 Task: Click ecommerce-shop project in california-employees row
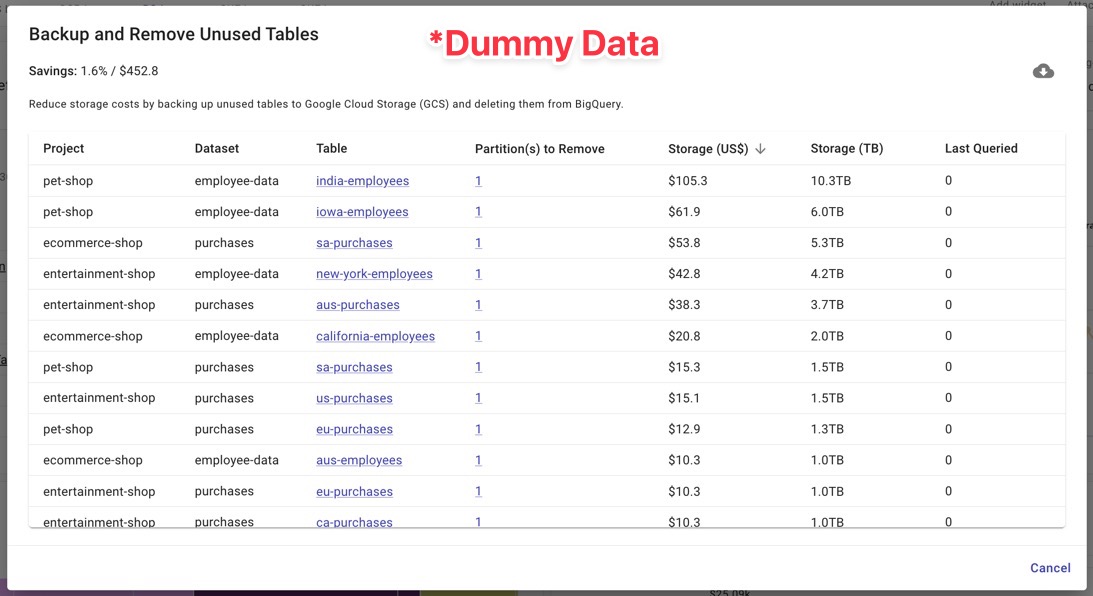point(93,336)
